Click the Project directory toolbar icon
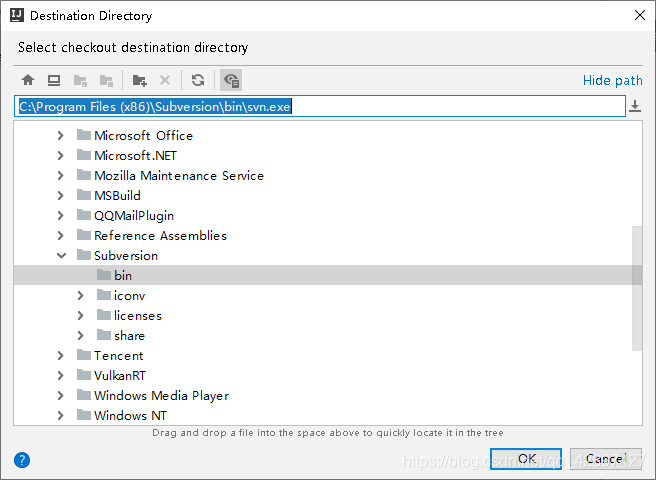Screen dimensions: 656x480 pos(80,80)
